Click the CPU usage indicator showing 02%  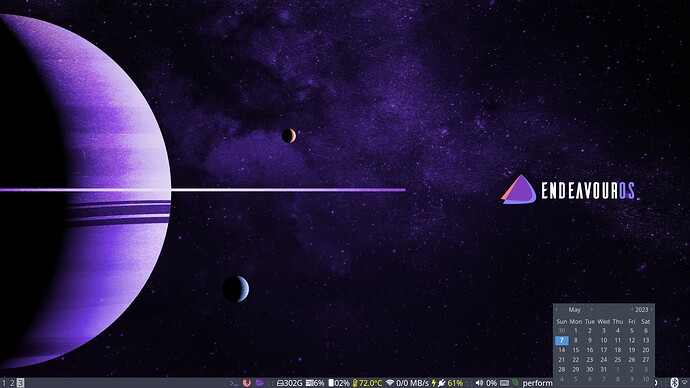pos(339,383)
